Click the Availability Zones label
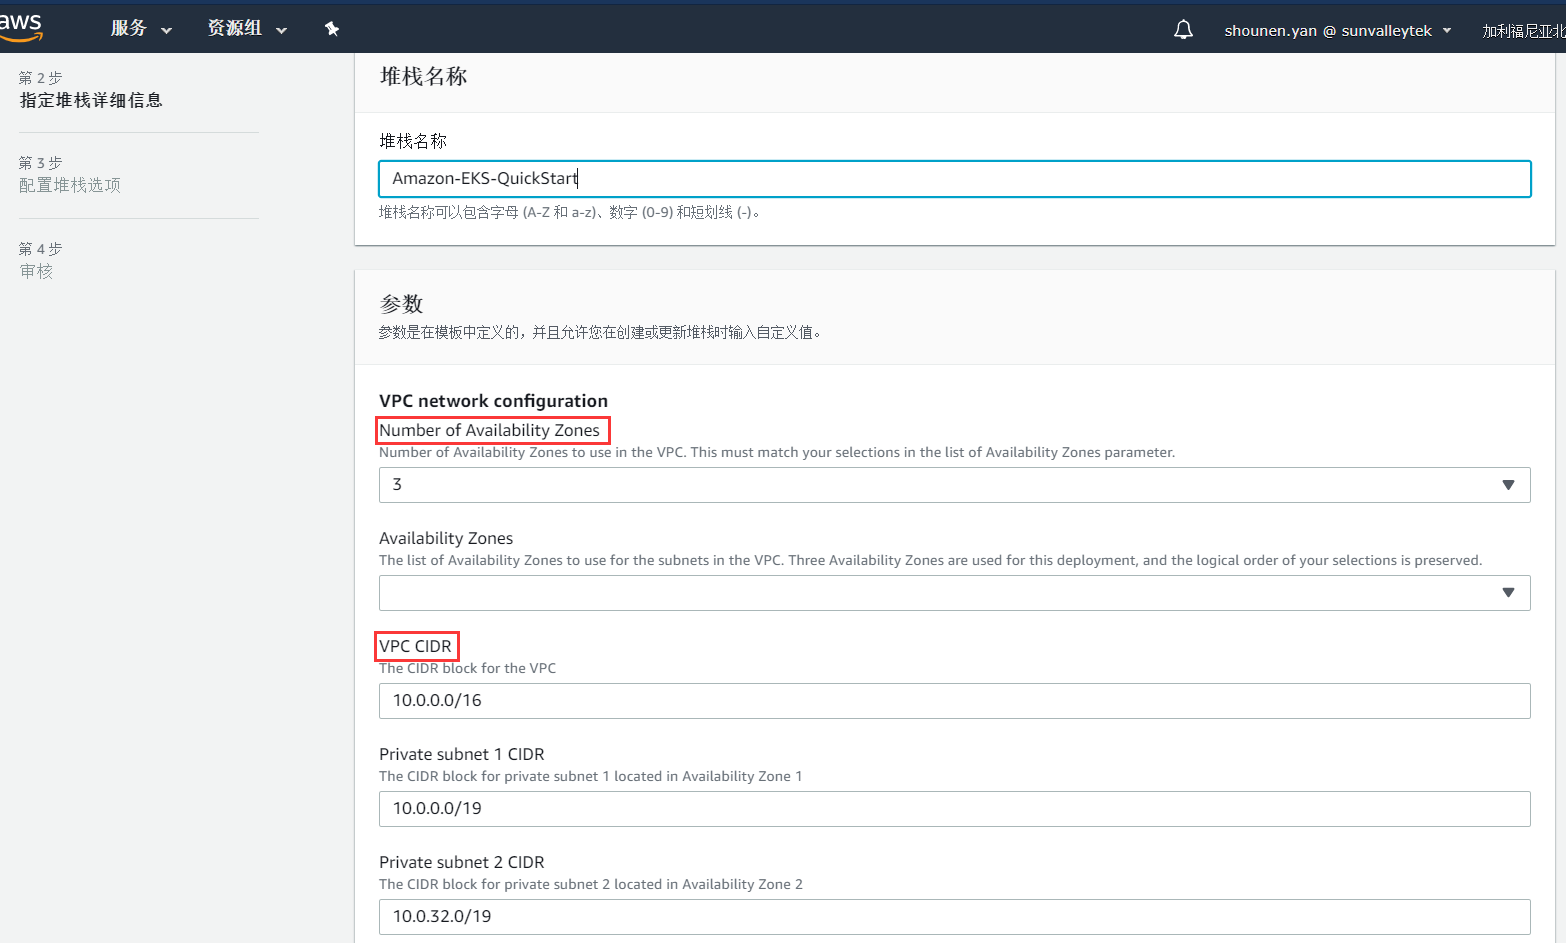1566x943 pixels. pyautogui.click(x=446, y=538)
